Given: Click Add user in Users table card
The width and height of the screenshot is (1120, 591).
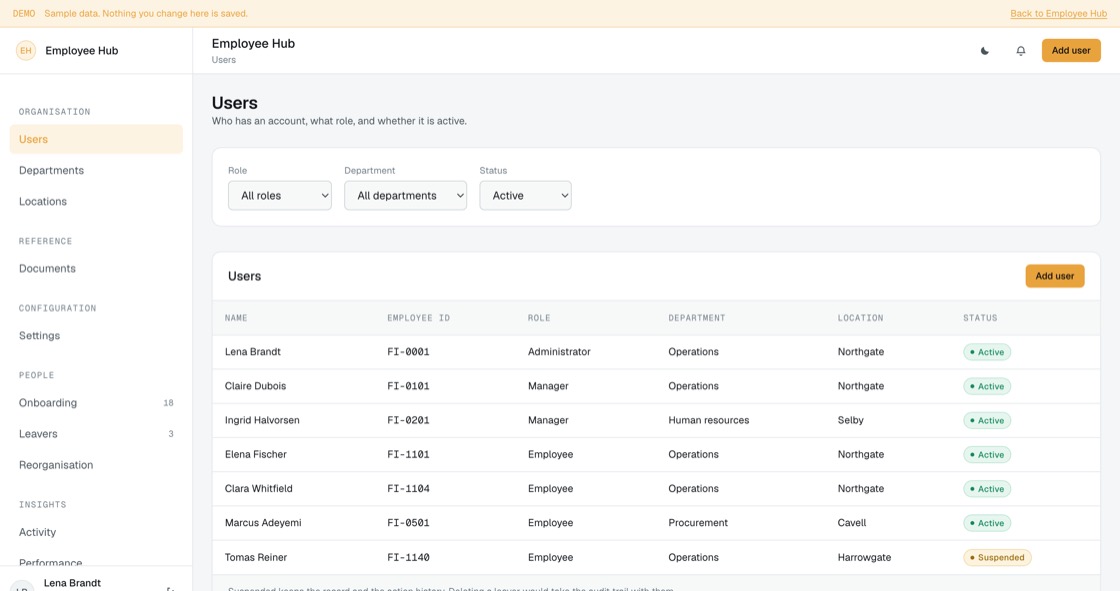Looking at the screenshot, I should (1054, 276).
